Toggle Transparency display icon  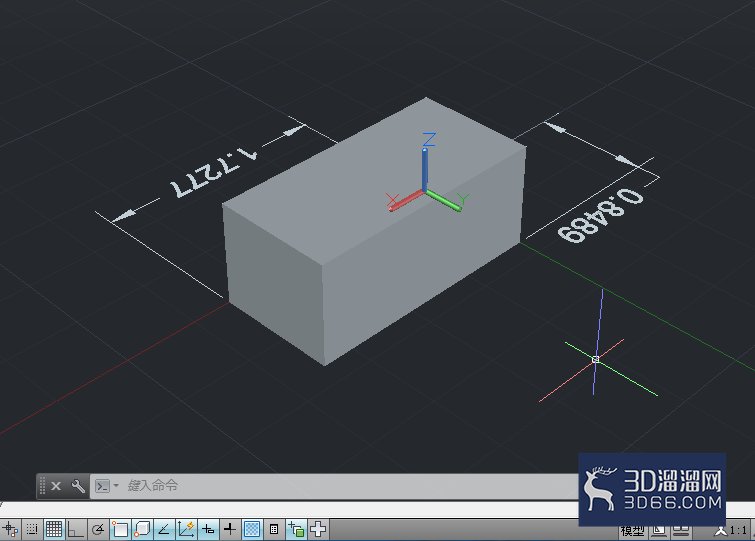(x=252, y=529)
